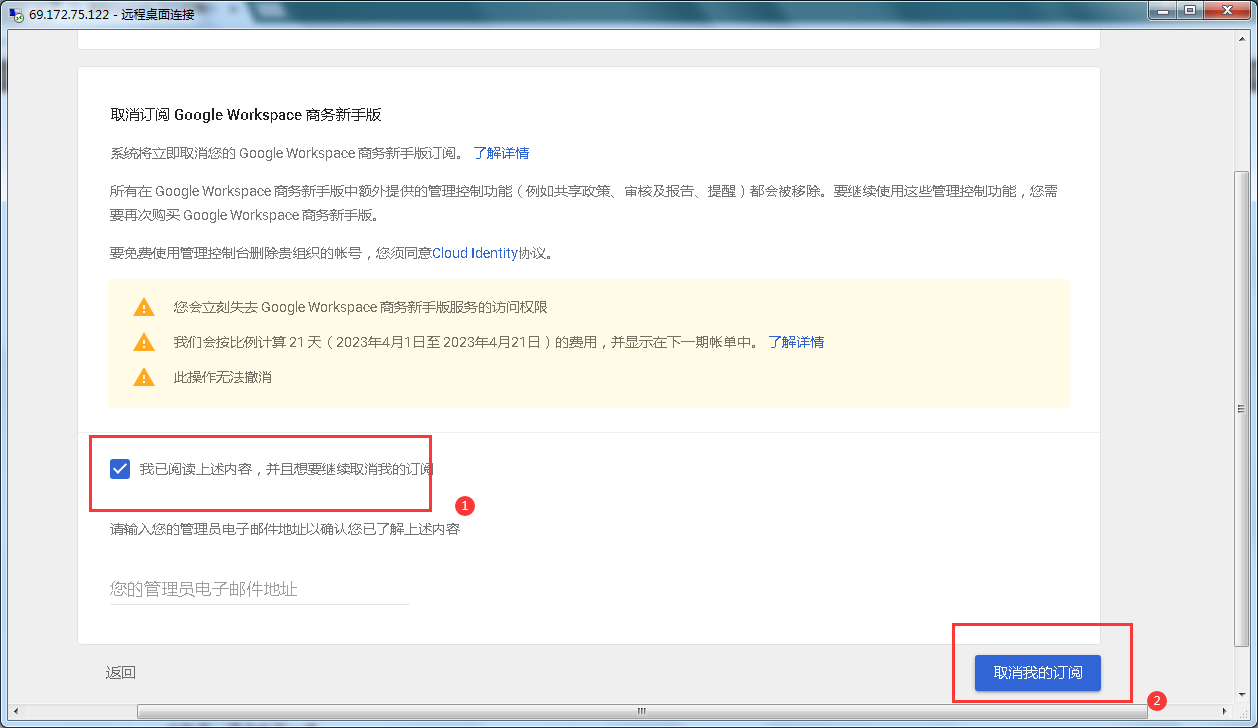Close the remote desktop connection window
The height and width of the screenshot is (728, 1258).
click(x=1228, y=10)
